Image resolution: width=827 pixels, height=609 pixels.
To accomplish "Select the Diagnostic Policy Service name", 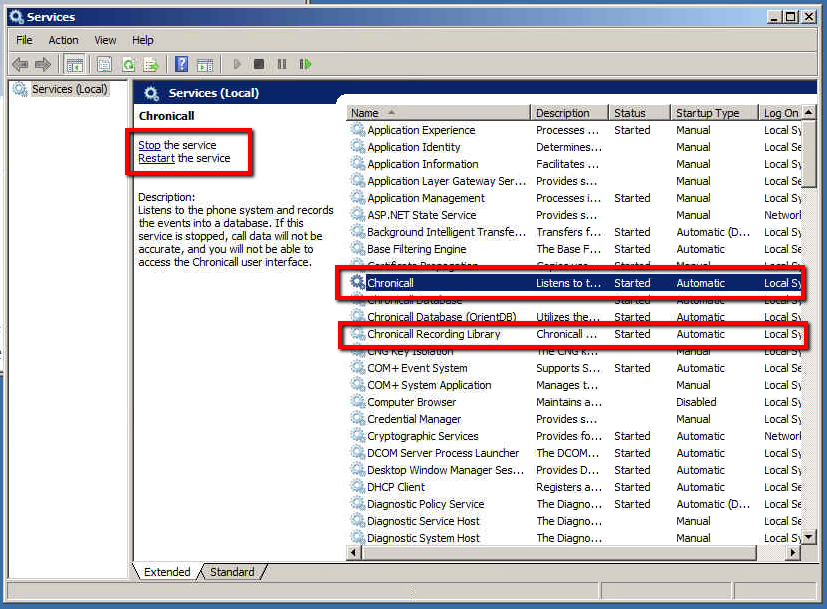I will click(x=426, y=504).
